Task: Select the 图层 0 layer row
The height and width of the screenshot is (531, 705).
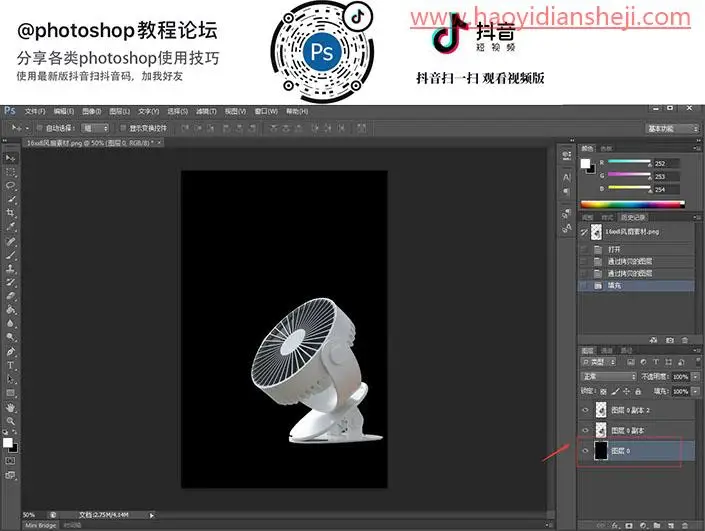Action: click(x=636, y=451)
